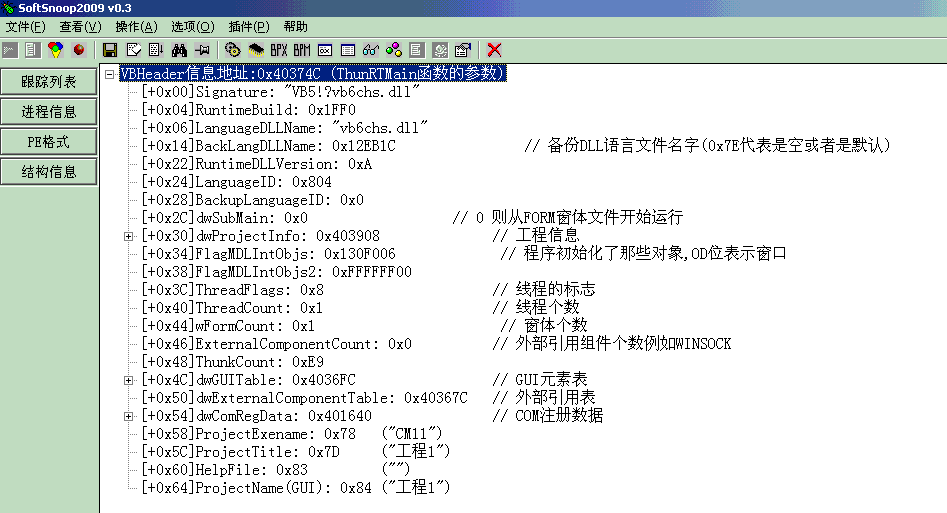Click the memory chip toolbar icon
947x513 pixels.
tap(256, 50)
